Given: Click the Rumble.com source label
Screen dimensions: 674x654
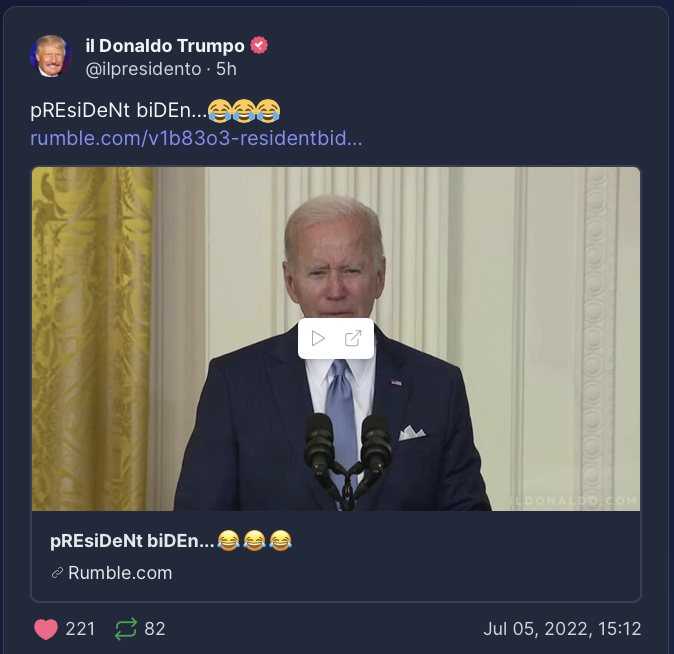Looking at the screenshot, I should tap(120, 573).
